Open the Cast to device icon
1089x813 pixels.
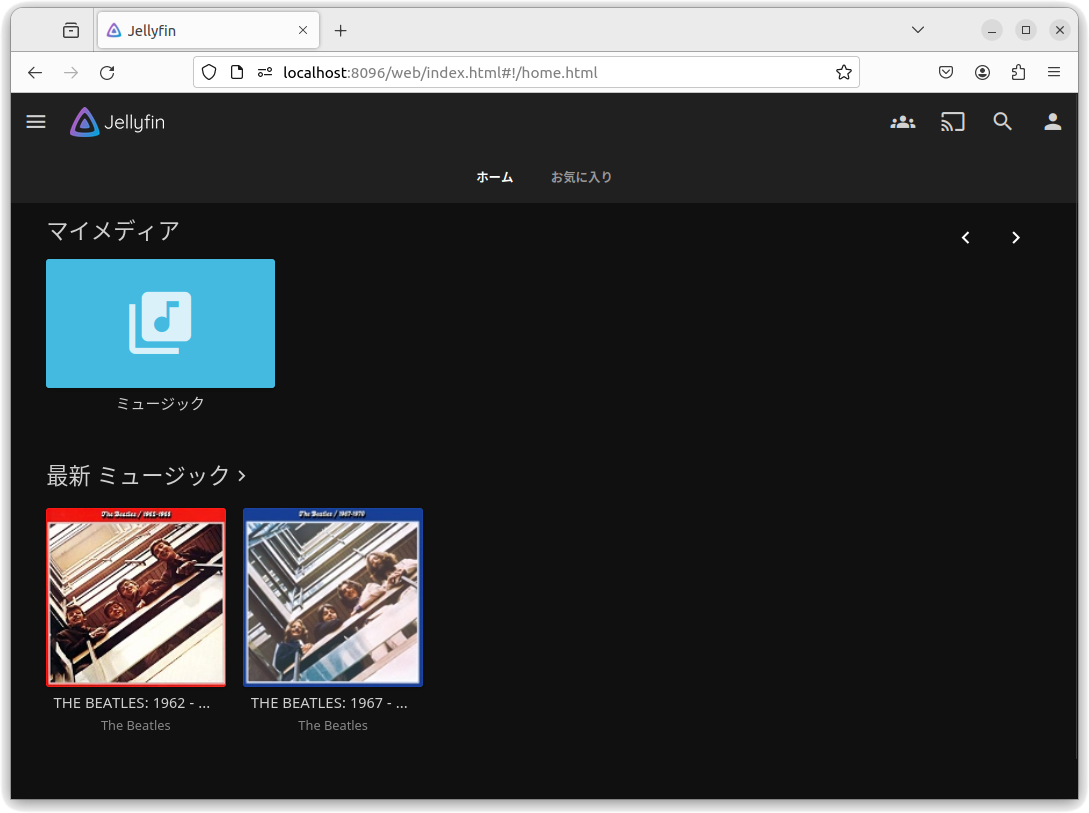pyautogui.click(x=952, y=122)
